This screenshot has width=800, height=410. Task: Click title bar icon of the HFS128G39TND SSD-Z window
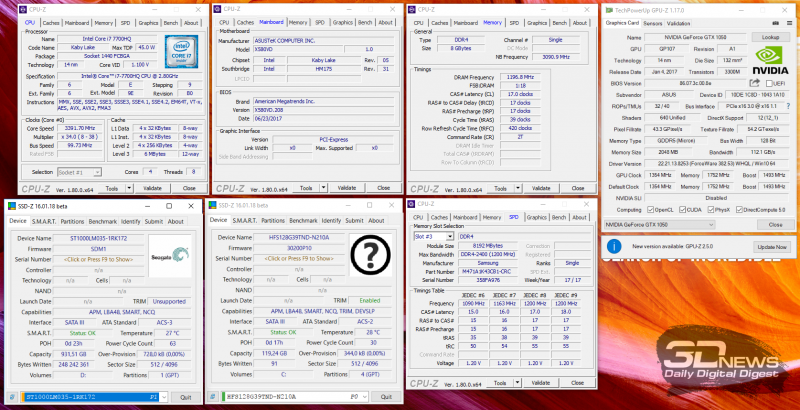[213, 206]
